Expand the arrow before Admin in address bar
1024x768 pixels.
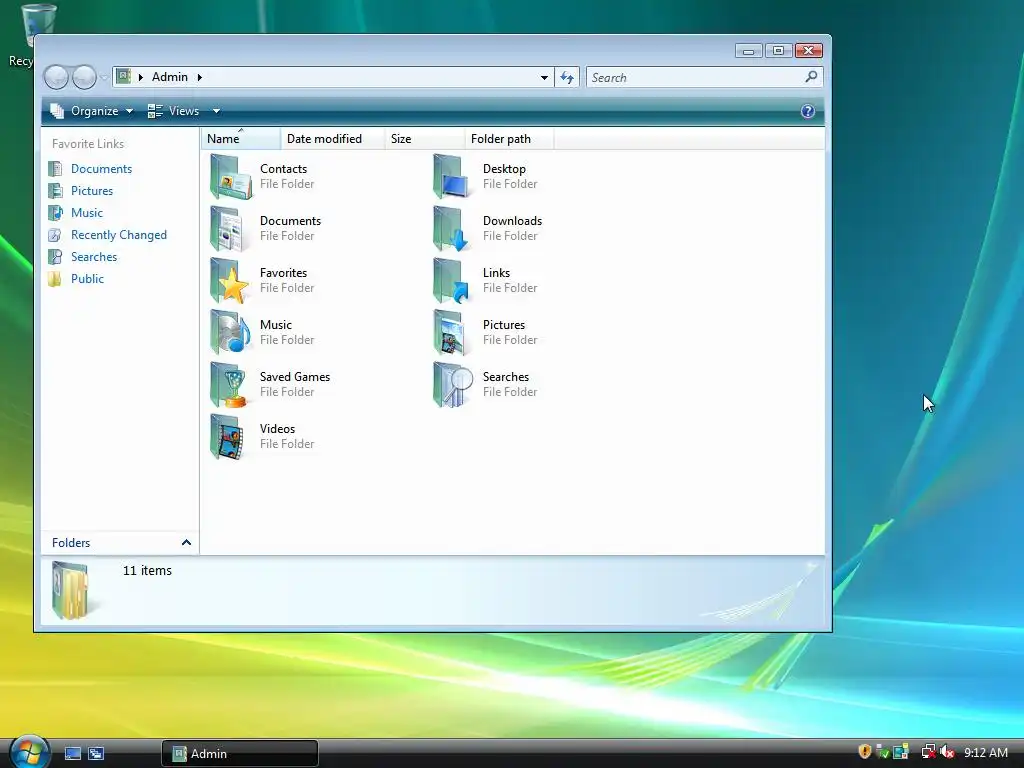point(140,77)
